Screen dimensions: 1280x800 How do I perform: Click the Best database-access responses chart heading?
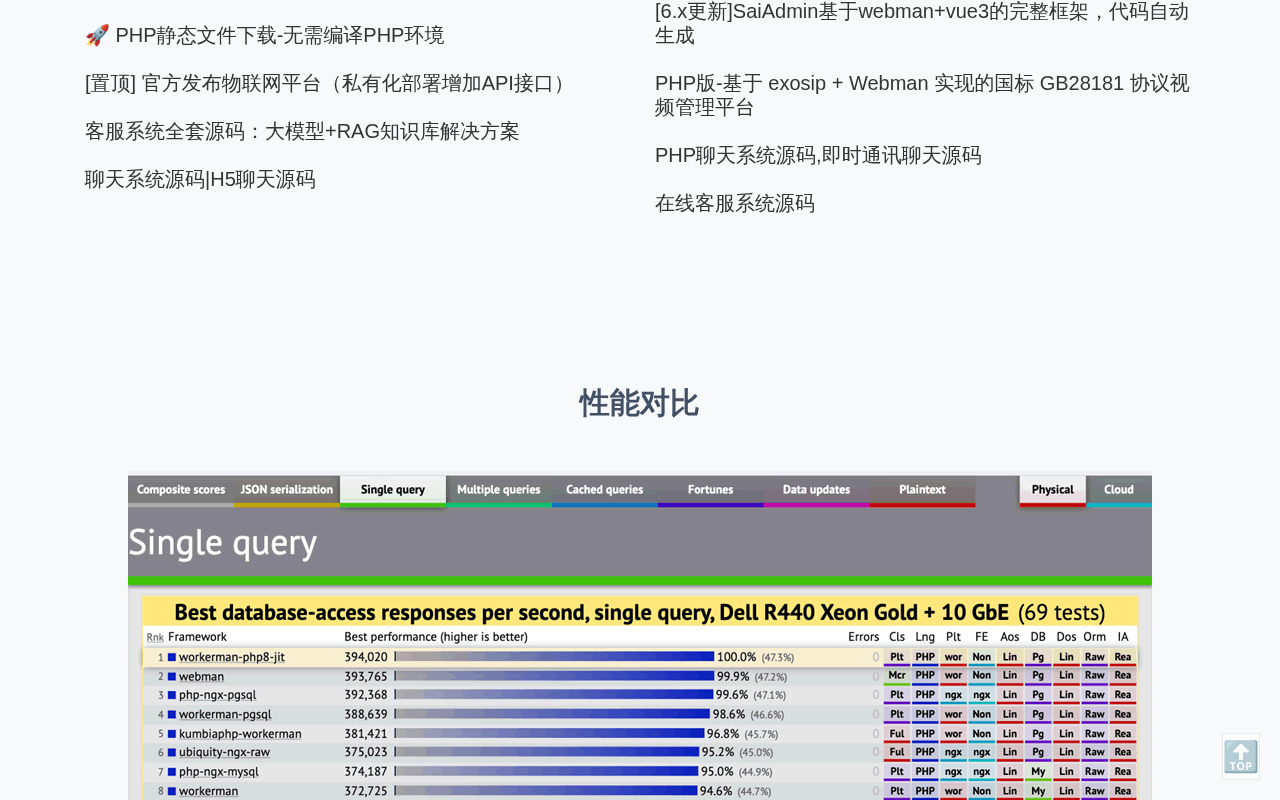(640, 612)
